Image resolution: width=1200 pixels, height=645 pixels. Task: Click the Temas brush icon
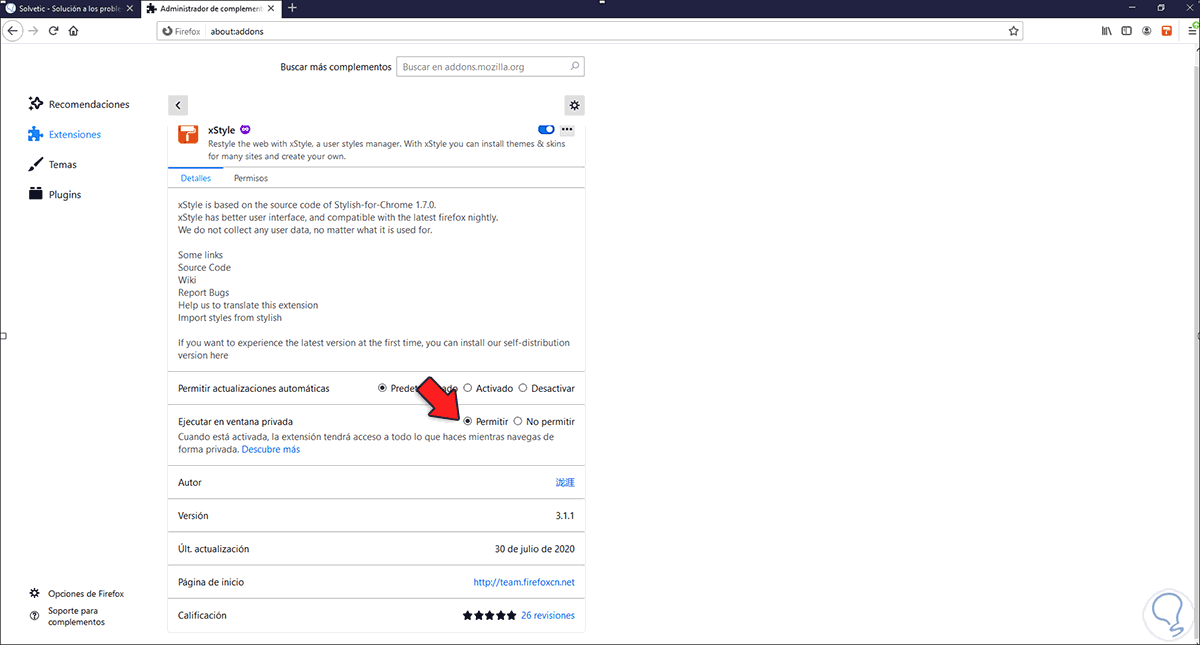[x=36, y=164]
